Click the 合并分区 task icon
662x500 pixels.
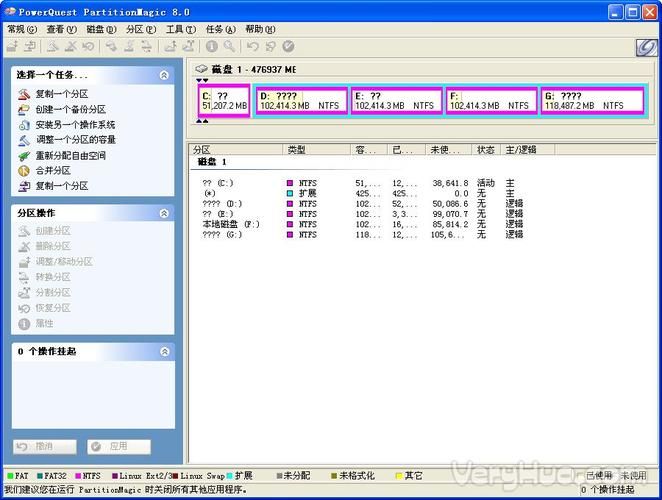(24, 171)
